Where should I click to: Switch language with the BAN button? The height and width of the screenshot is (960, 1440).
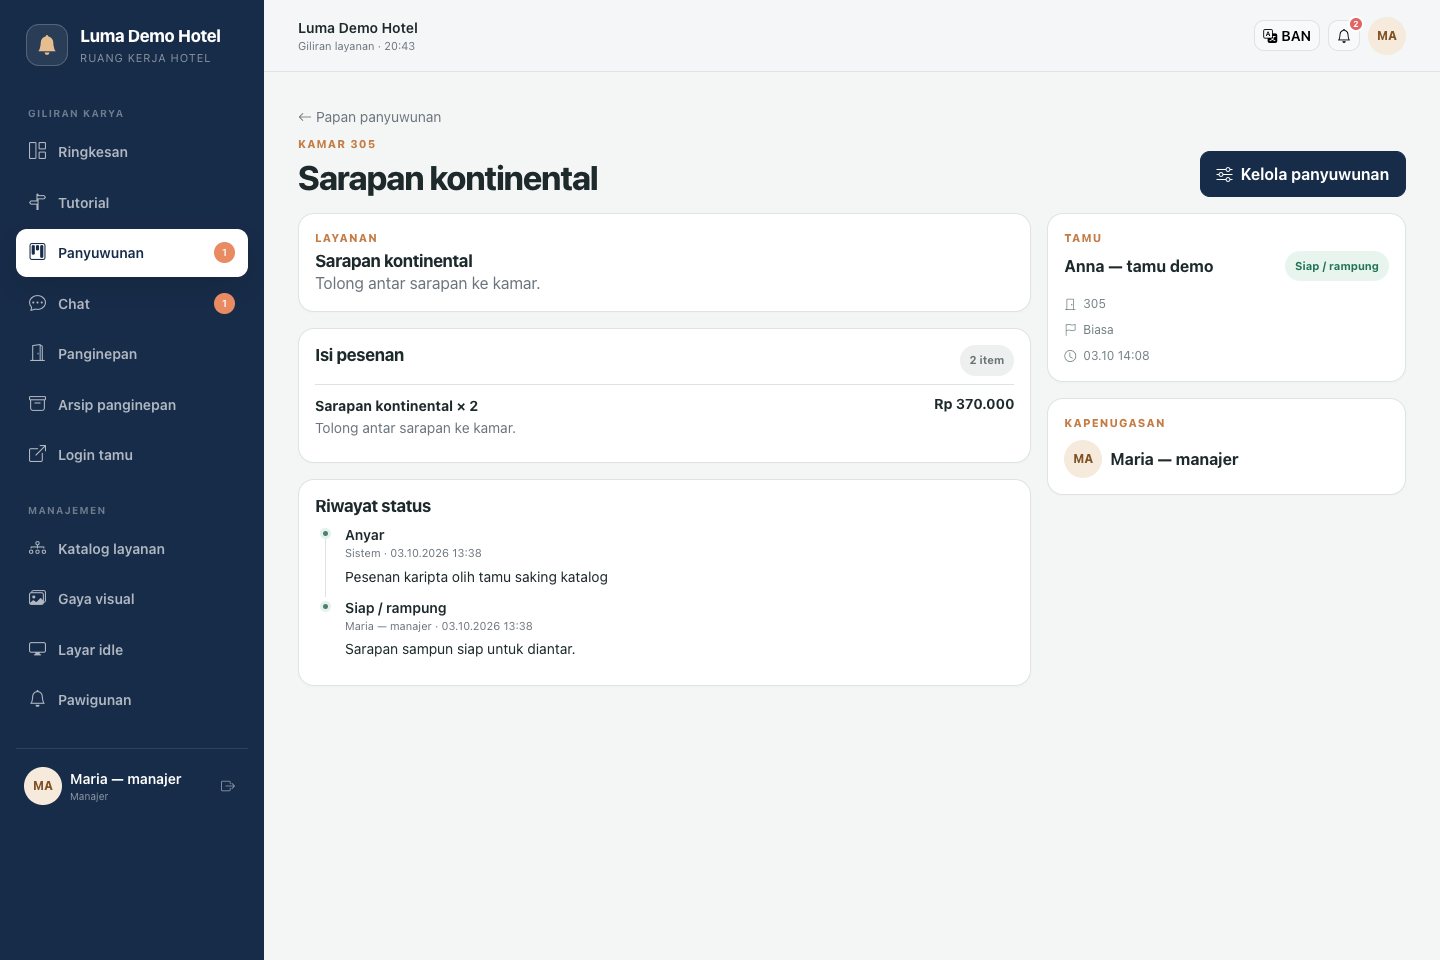1287,36
